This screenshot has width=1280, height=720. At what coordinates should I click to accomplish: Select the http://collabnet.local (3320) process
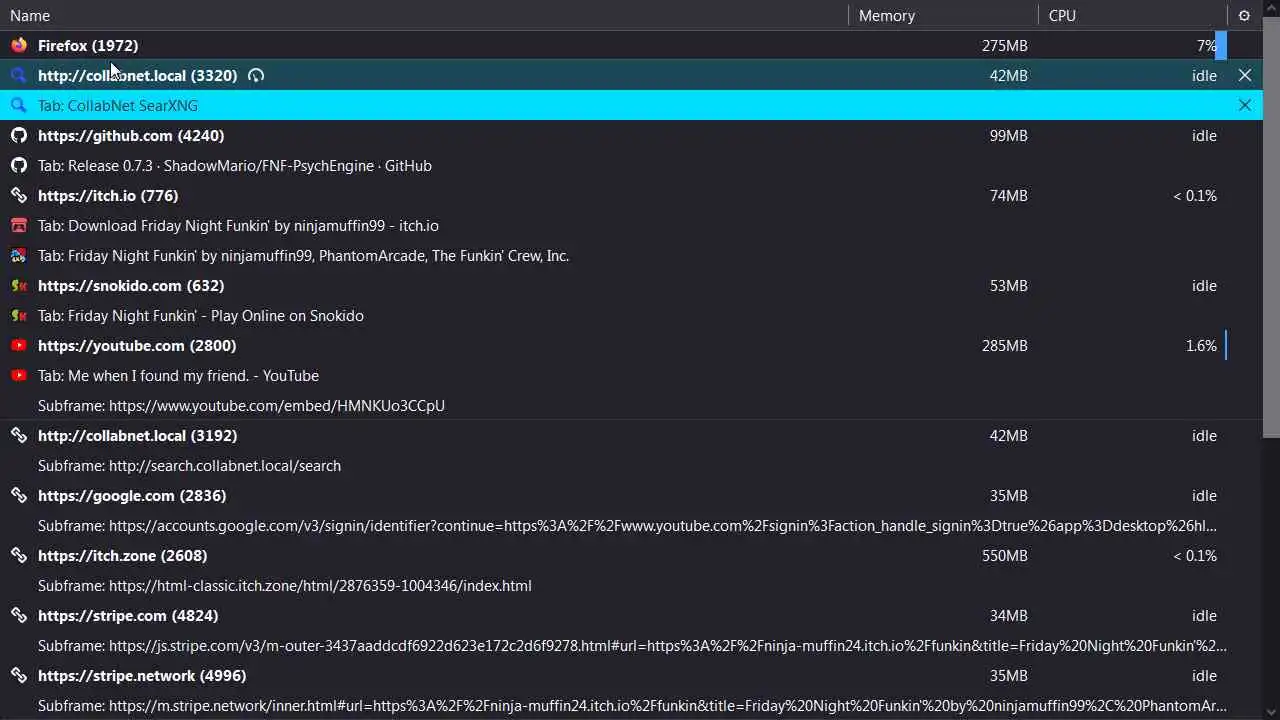tap(631, 75)
